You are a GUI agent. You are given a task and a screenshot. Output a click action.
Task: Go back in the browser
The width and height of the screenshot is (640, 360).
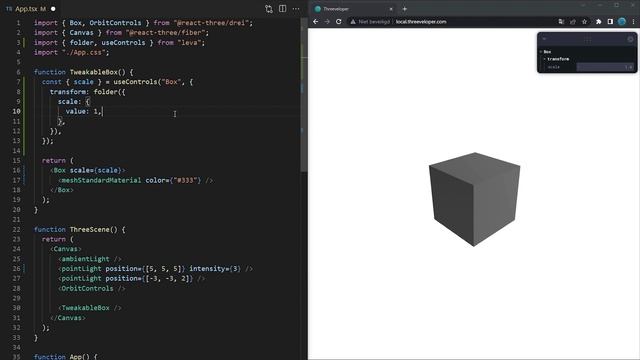click(316, 22)
